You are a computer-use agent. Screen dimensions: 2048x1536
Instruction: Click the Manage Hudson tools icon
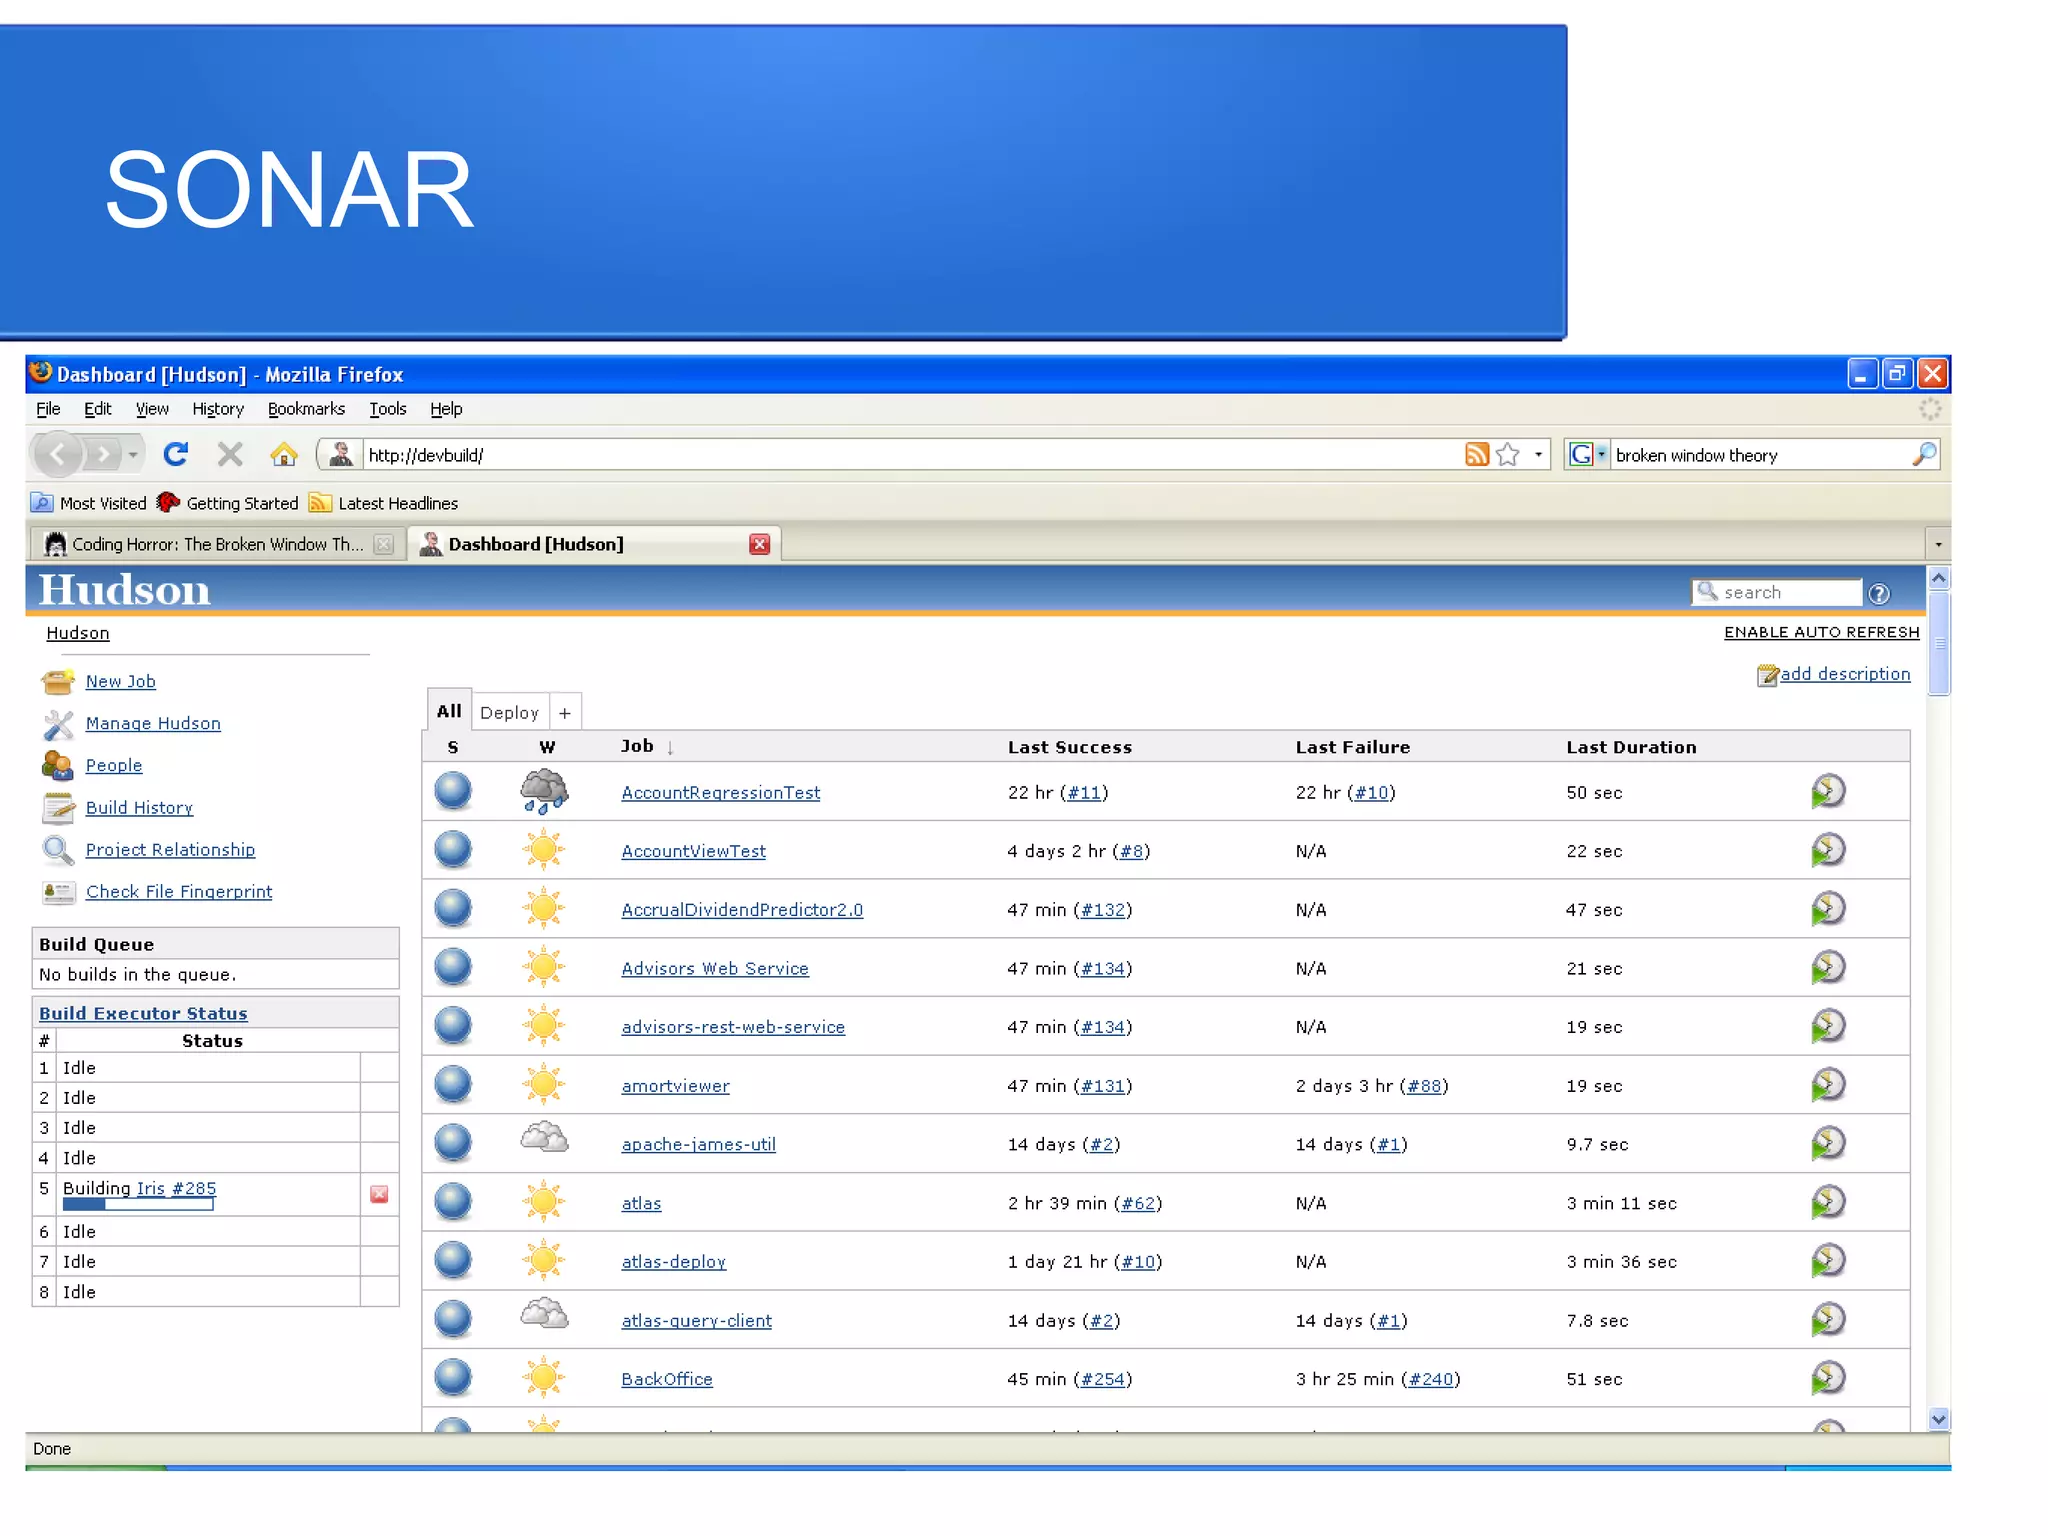58,724
